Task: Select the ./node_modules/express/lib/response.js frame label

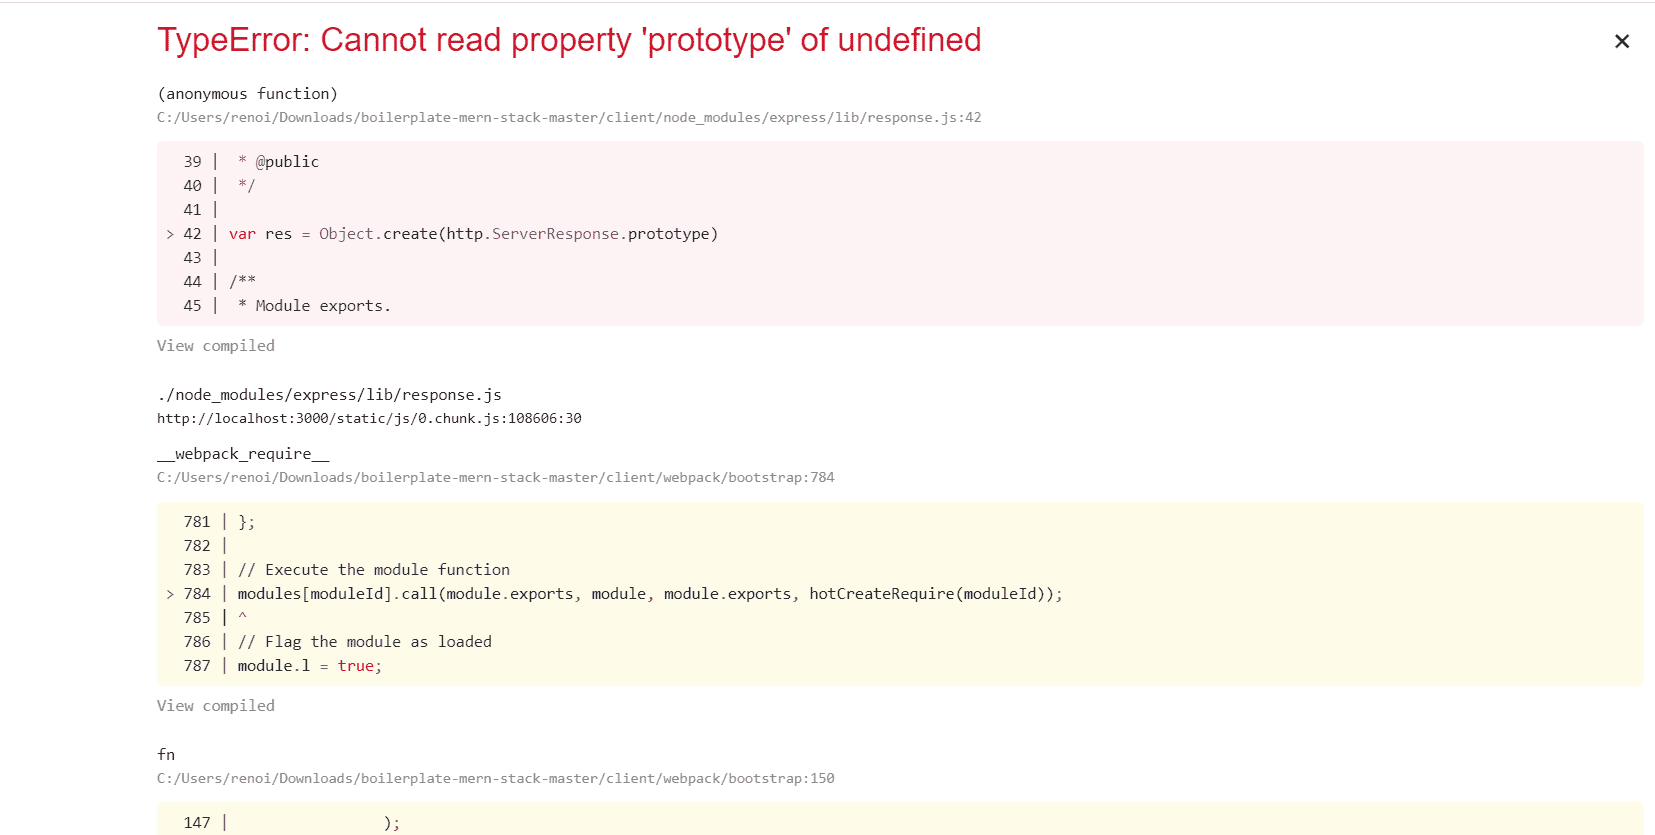Action: pos(329,395)
